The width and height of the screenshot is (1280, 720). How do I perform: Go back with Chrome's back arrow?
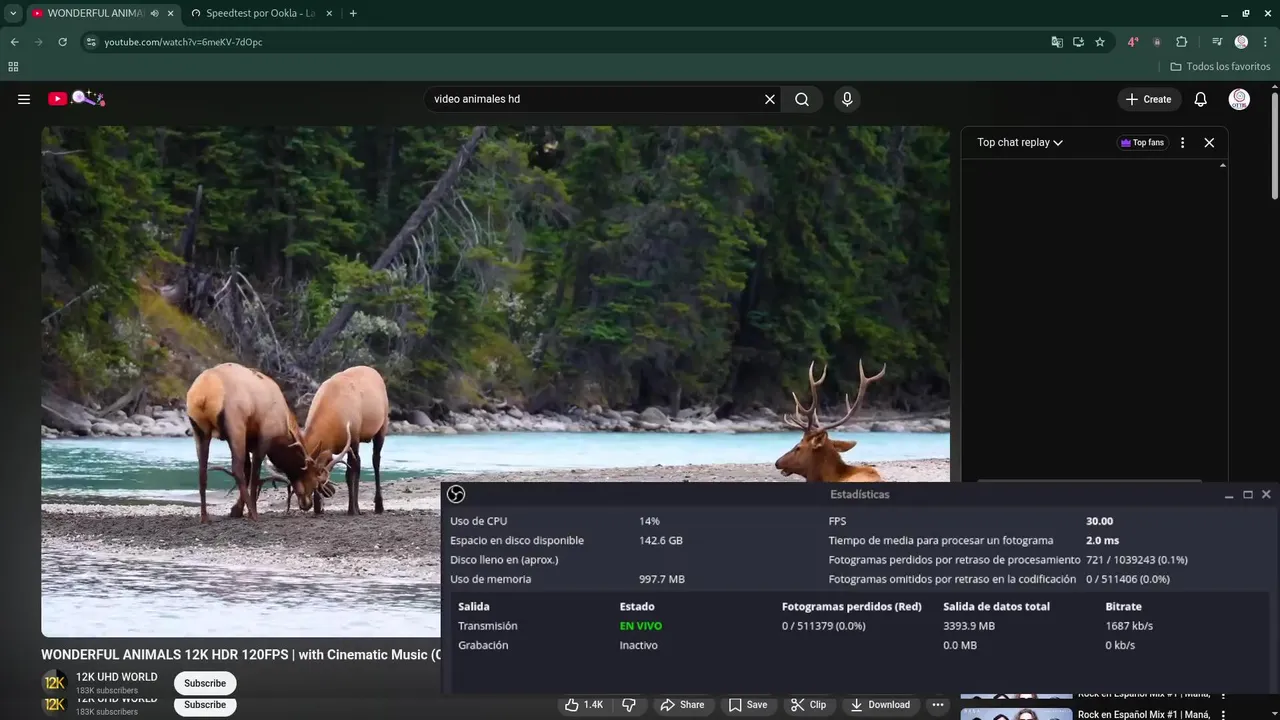coord(14,42)
